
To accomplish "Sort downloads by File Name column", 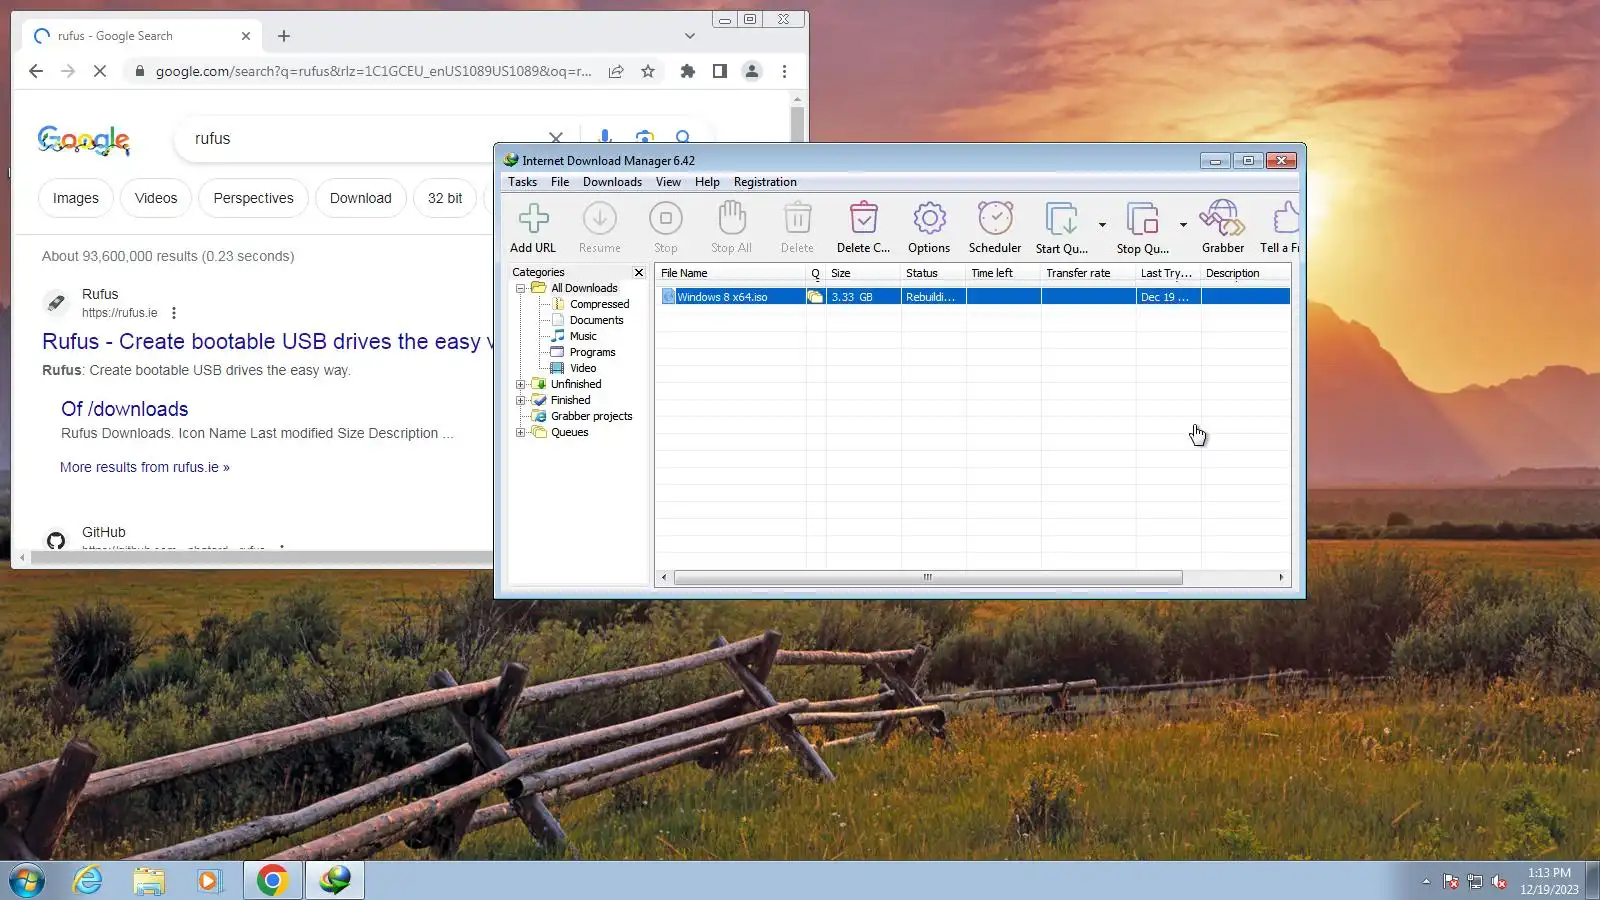I will pyautogui.click(x=731, y=273).
